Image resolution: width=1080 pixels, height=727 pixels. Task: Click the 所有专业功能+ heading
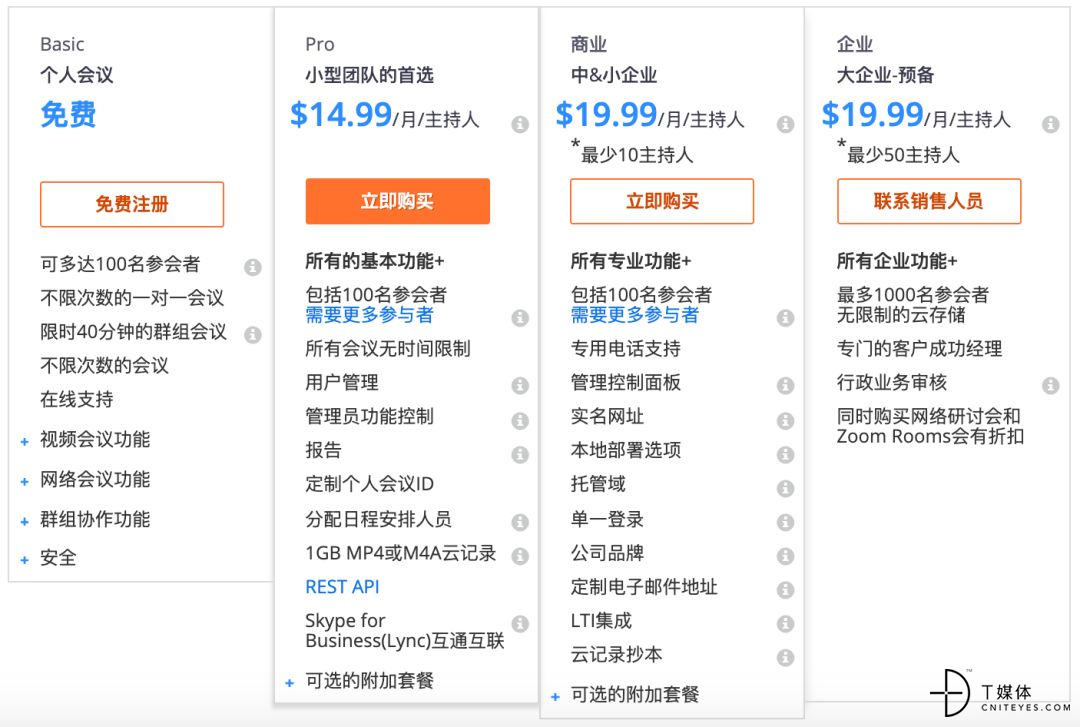(631, 261)
